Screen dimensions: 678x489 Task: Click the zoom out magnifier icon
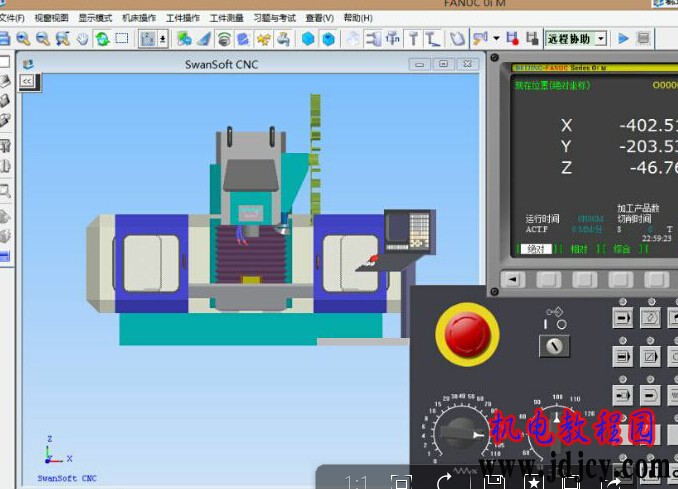42,39
